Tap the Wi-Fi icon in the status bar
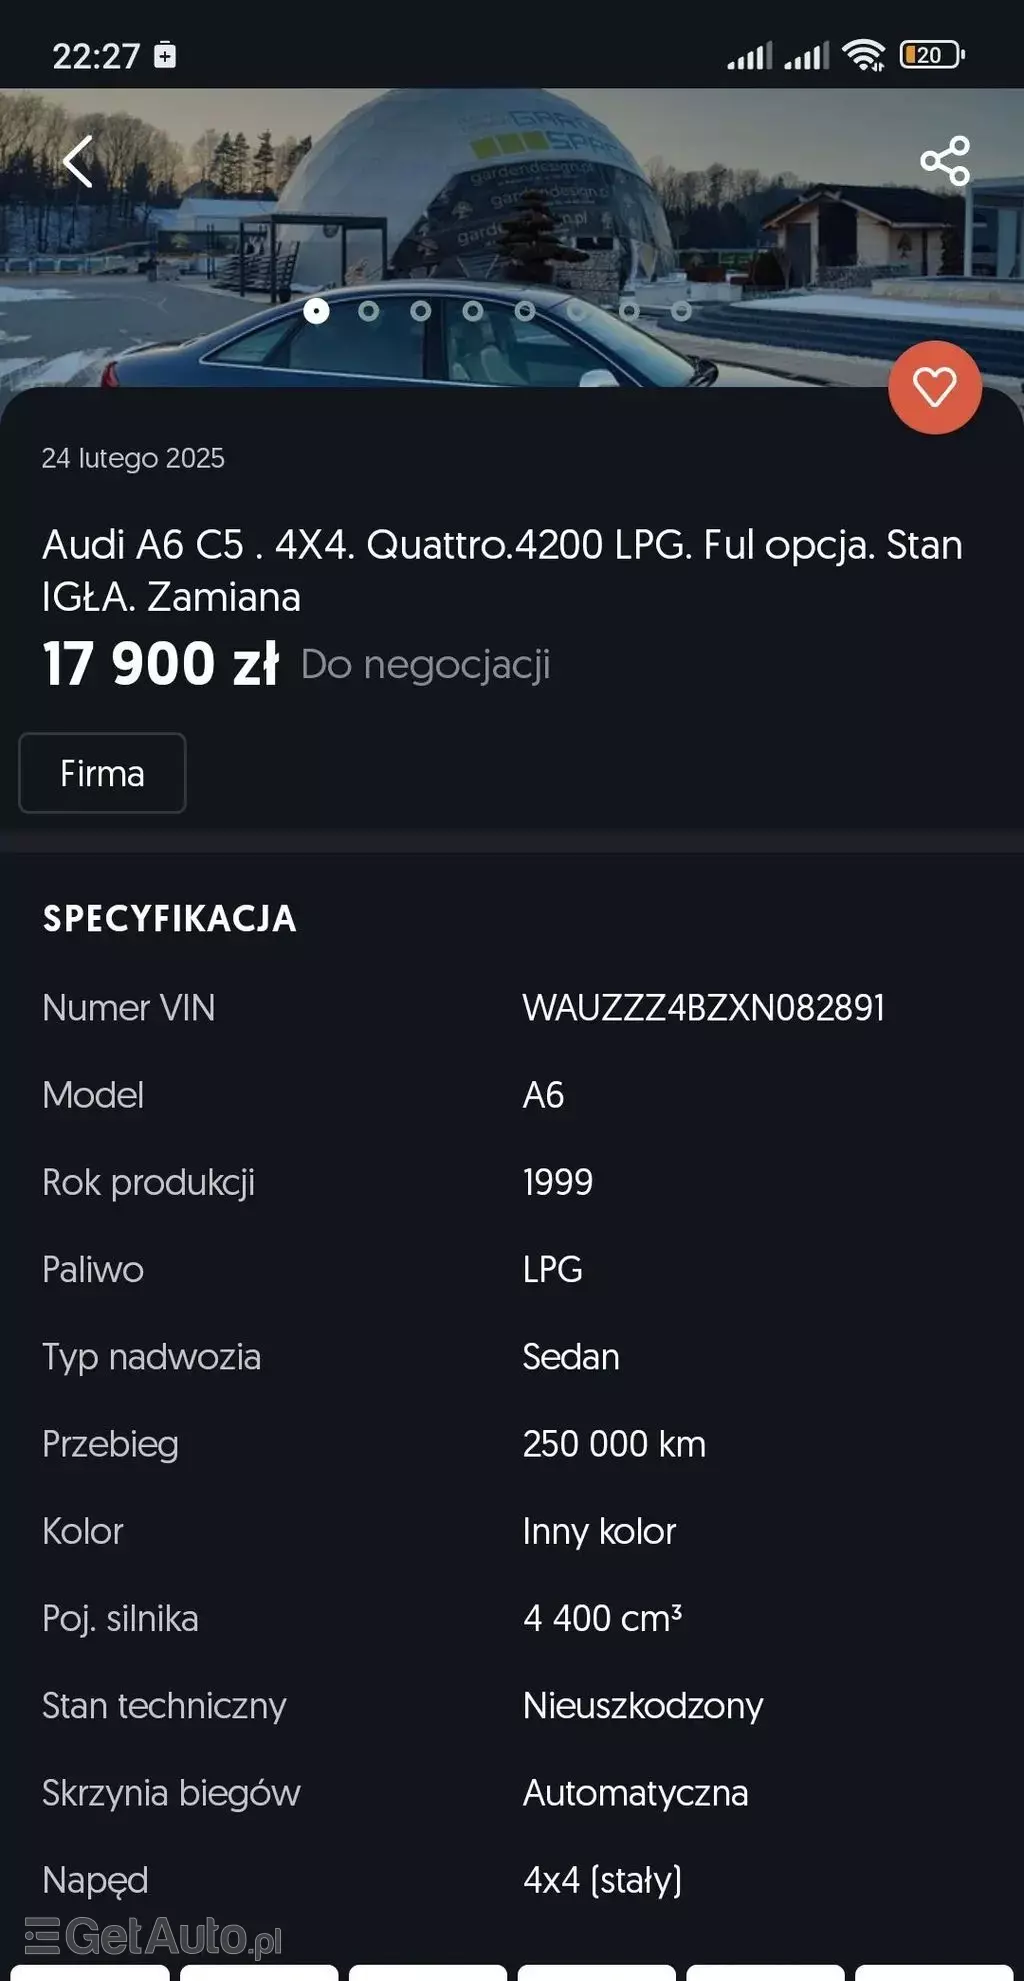1024x1981 pixels. (x=866, y=56)
